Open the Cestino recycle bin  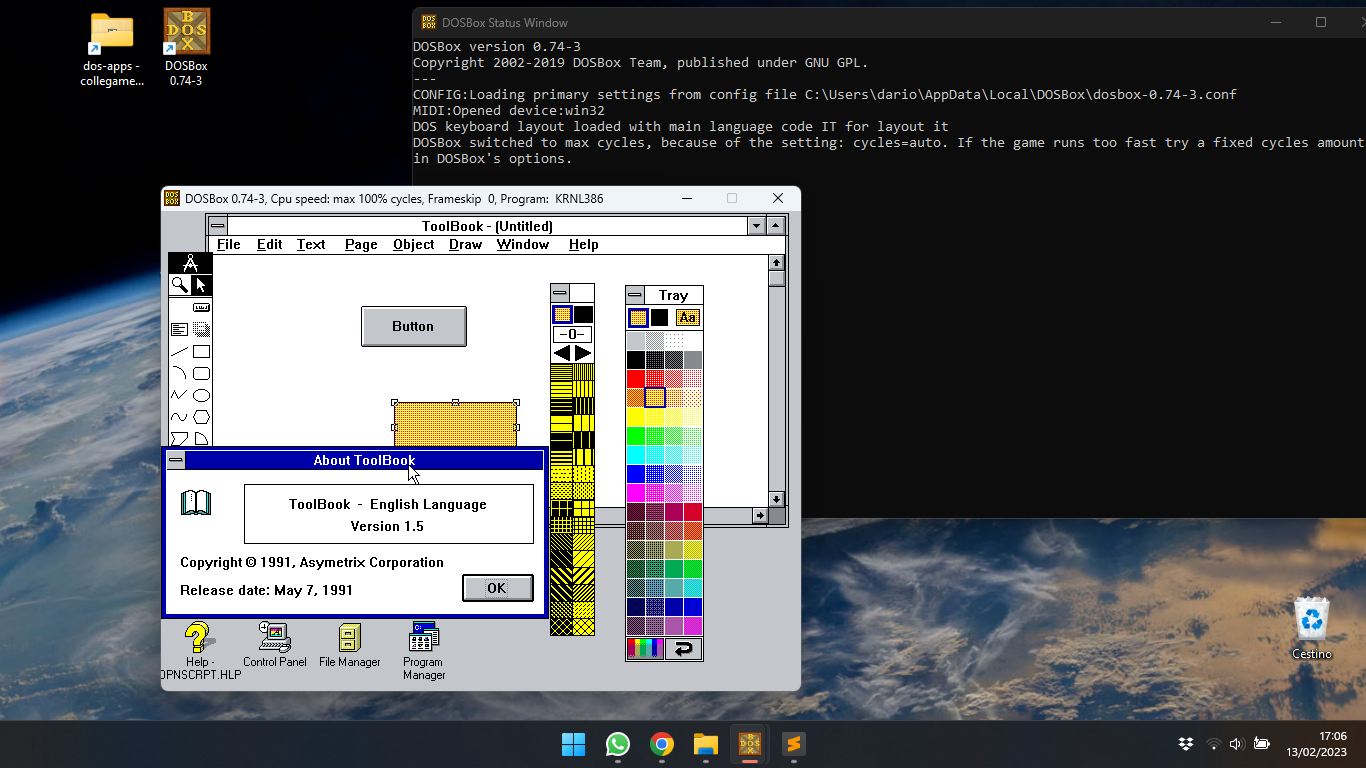pyautogui.click(x=1312, y=627)
